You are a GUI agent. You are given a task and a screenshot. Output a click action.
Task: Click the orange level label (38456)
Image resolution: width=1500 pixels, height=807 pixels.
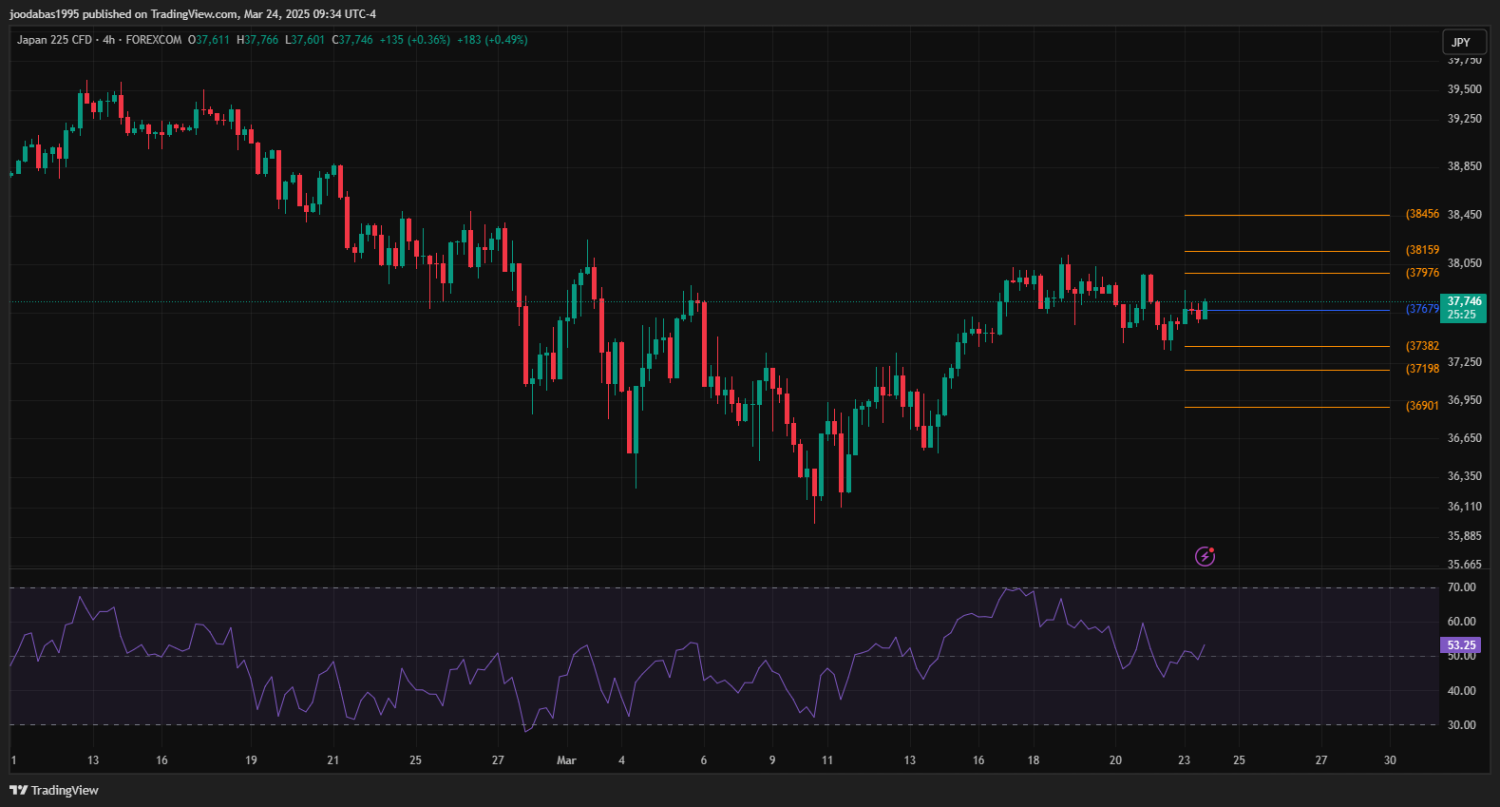pos(1422,214)
